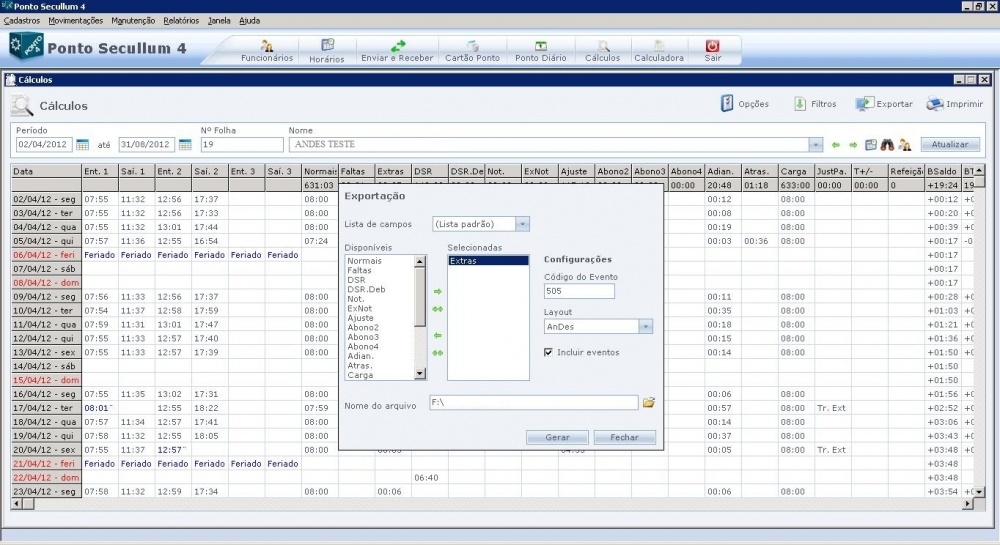Click the employee people icon beside binoculars

904,145
